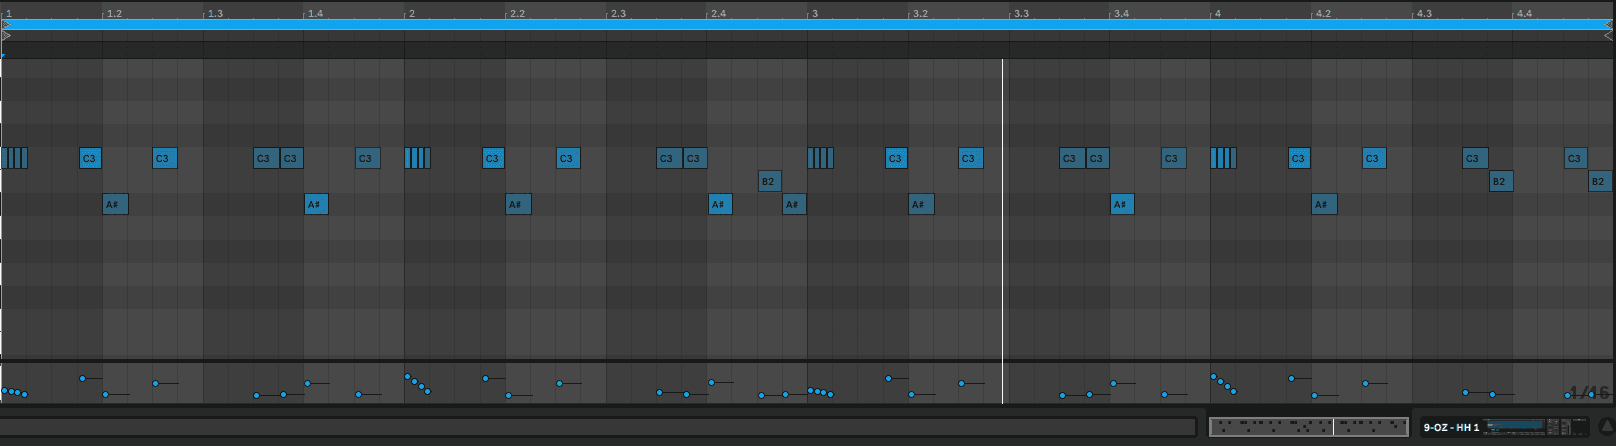Select the rapid note cluster at bar 1 start
The height and width of the screenshot is (446, 1616).
(14, 158)
